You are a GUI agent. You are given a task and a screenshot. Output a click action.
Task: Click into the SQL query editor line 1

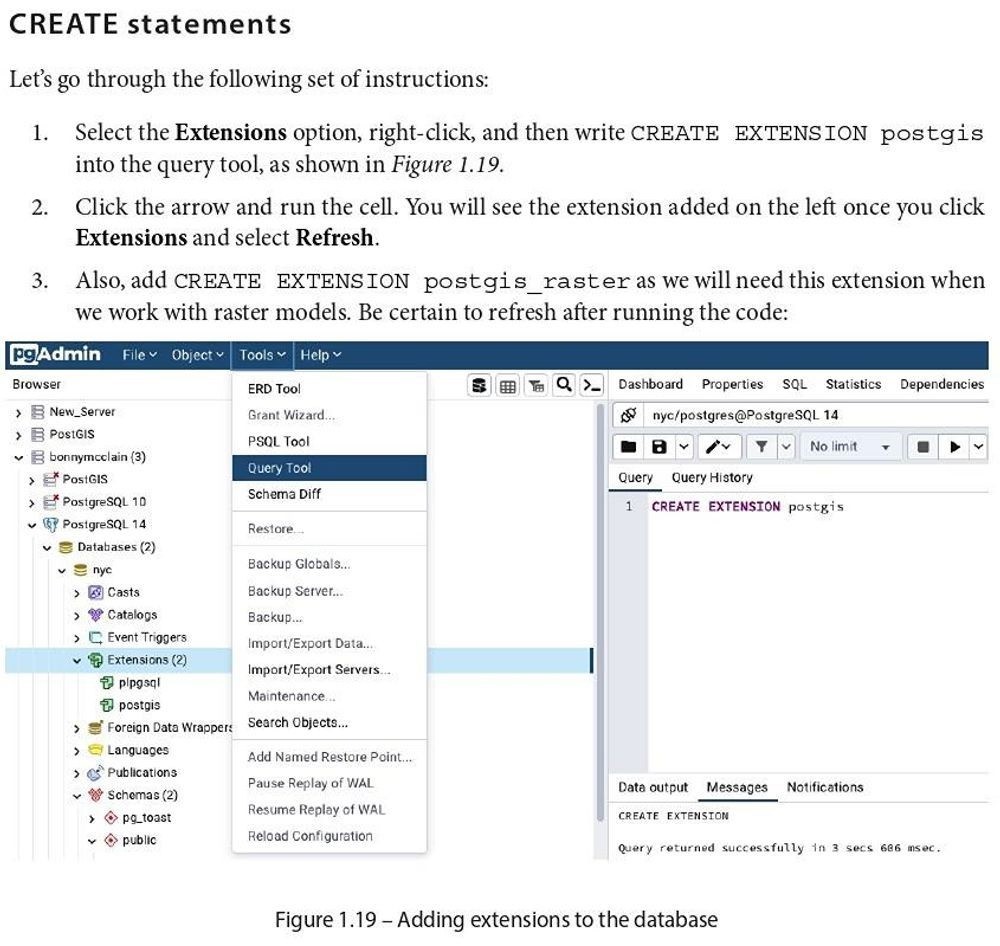click(x=818, y=506)
